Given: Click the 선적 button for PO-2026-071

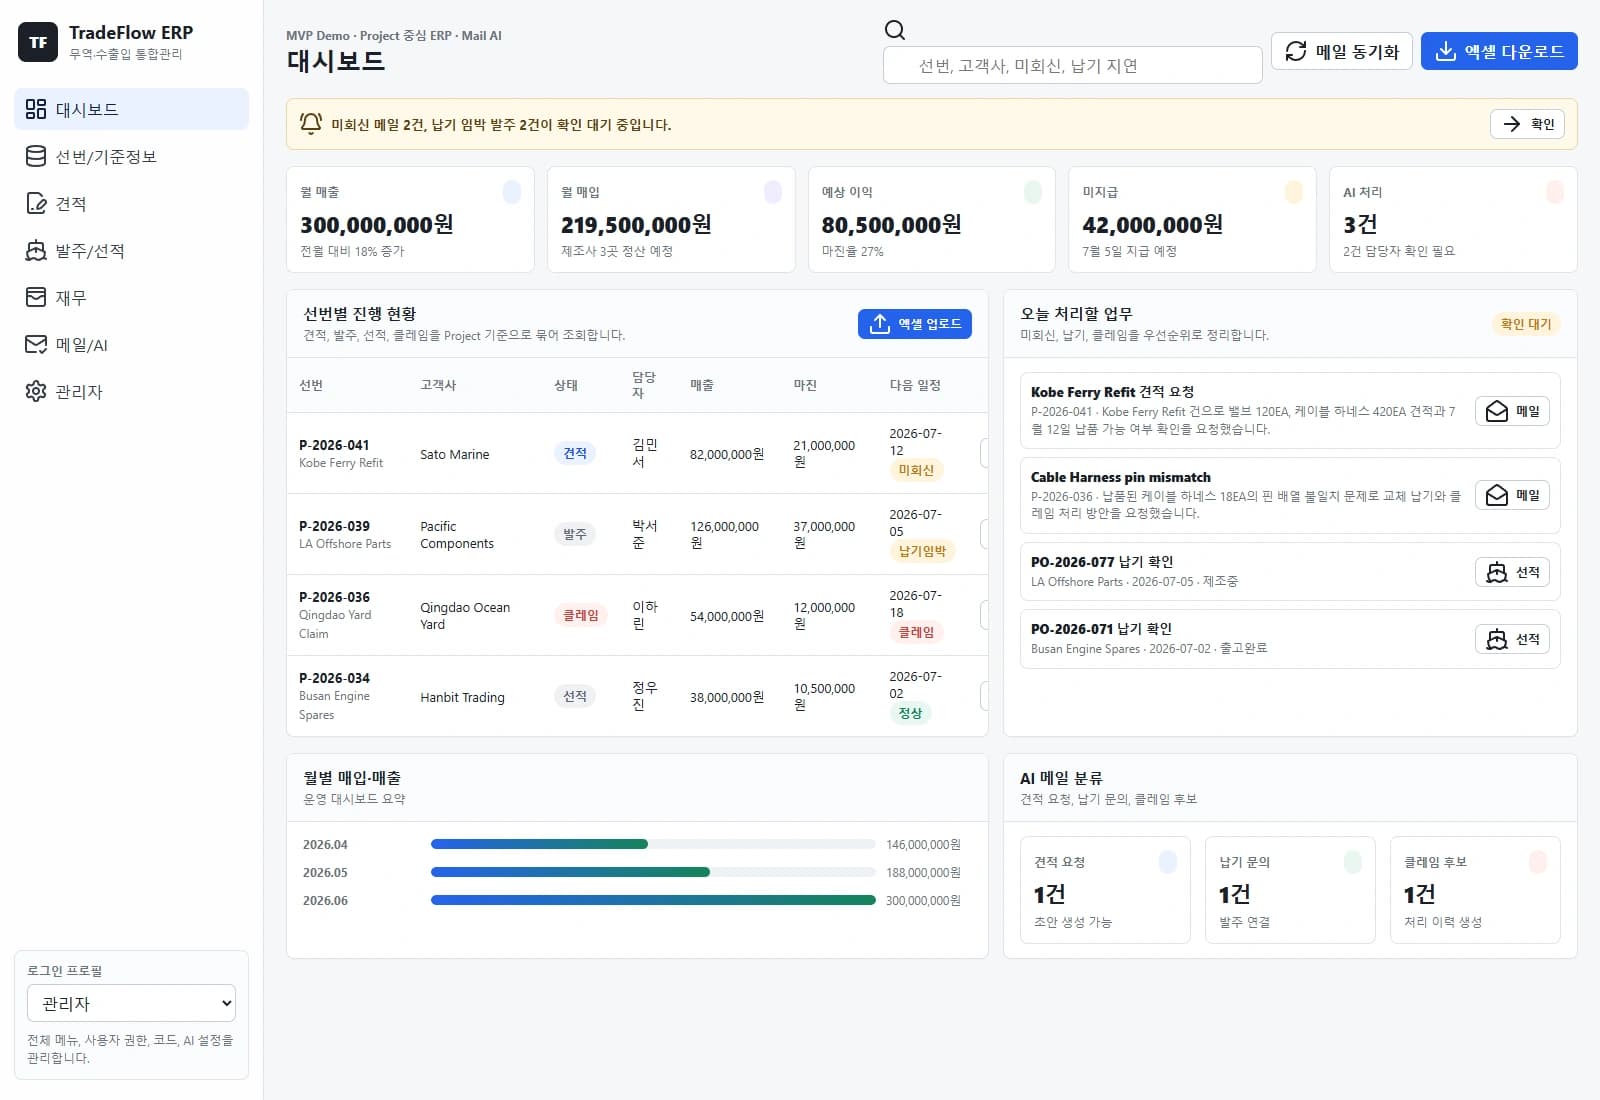Looking at the screenshot, I should pyautogui.click(x=1513, y=639).
